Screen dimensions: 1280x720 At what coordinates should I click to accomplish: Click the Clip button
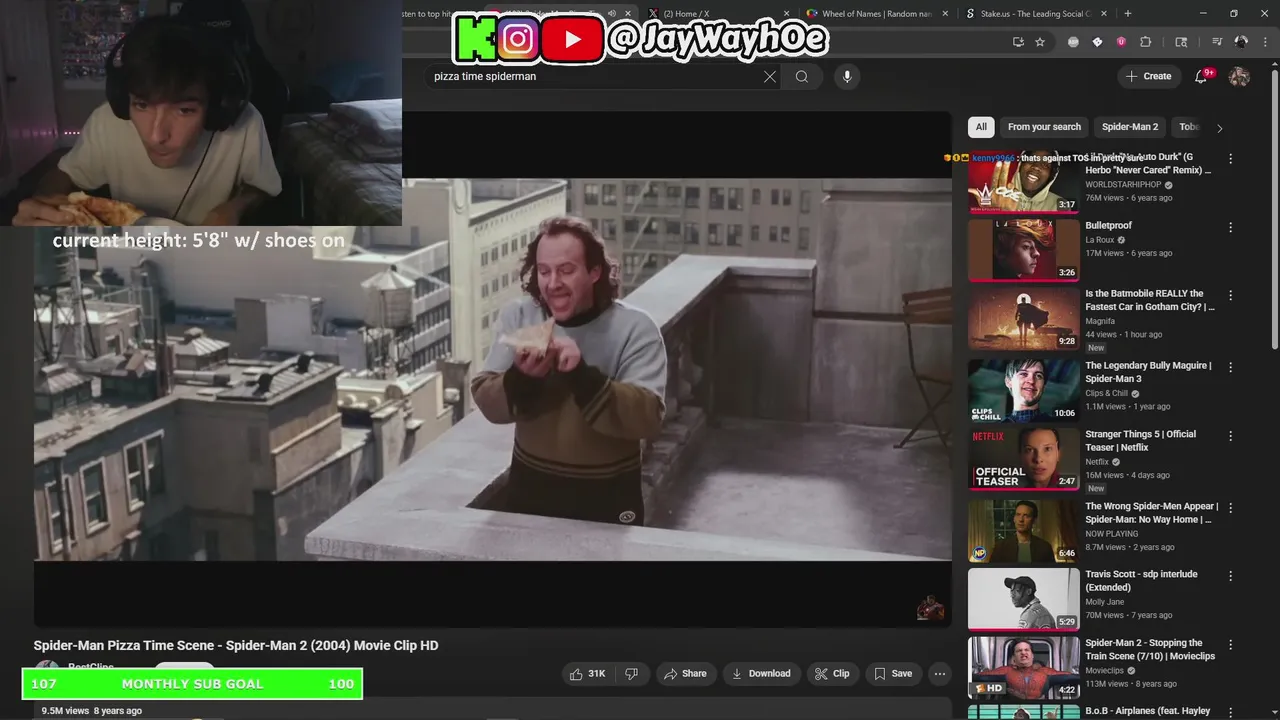pos(832,674)
